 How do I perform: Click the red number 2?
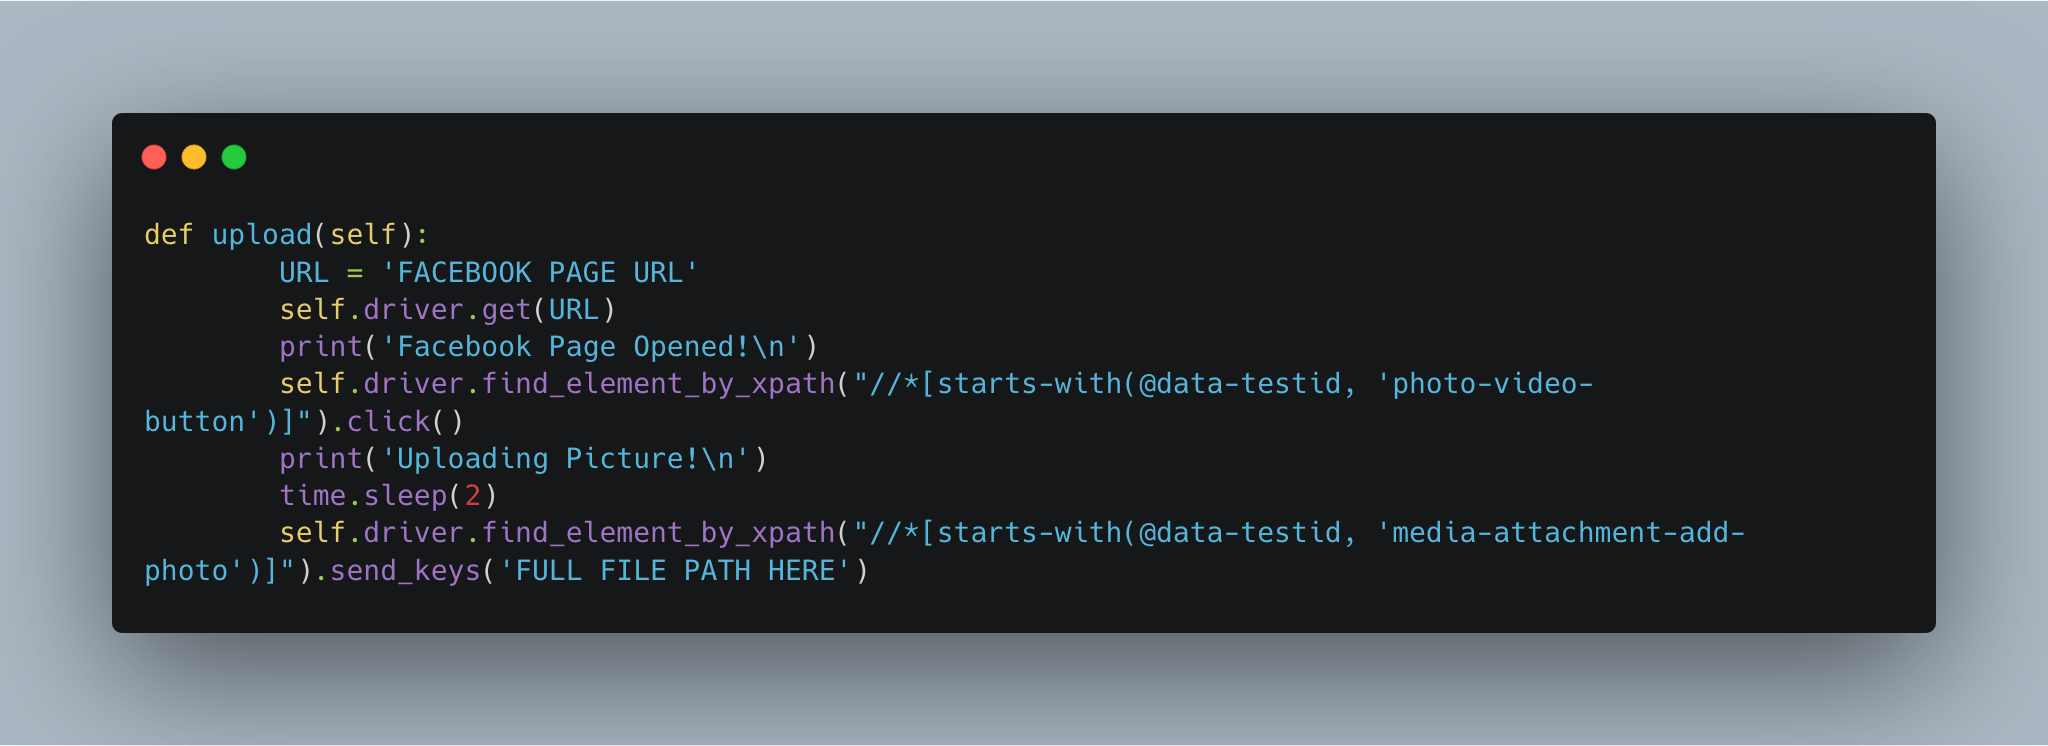473,496
